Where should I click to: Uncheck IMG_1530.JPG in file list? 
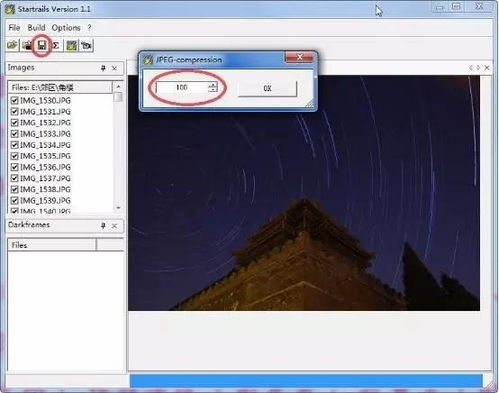pos(14,100)
